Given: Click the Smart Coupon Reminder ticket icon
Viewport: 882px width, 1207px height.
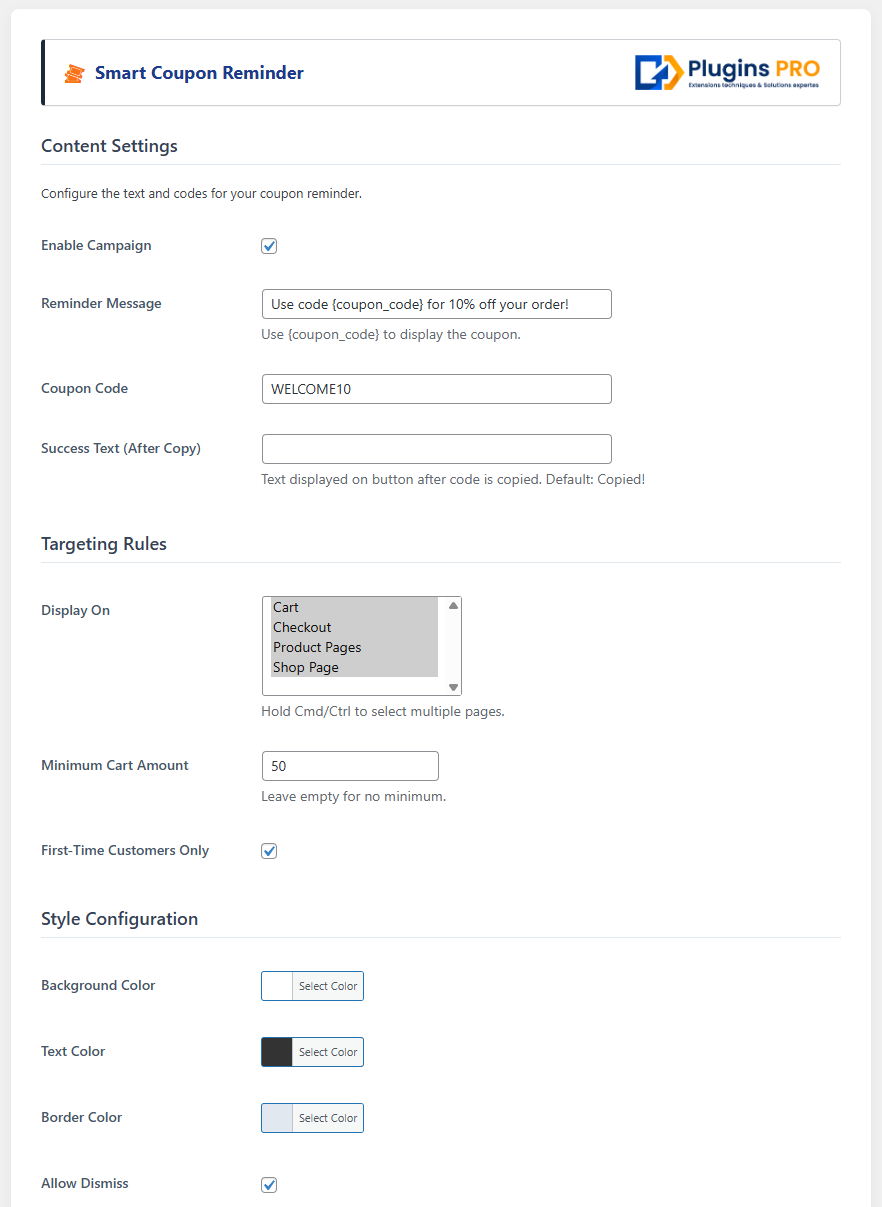Looking at the screenshot, I should coord(73,73).
